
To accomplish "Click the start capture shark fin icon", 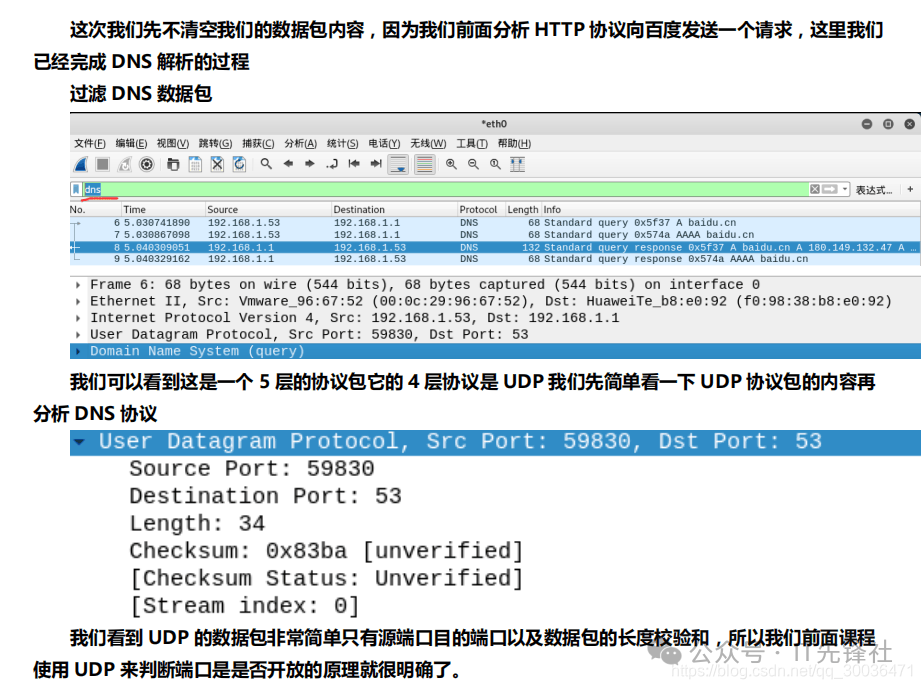I will coord(80,164).
